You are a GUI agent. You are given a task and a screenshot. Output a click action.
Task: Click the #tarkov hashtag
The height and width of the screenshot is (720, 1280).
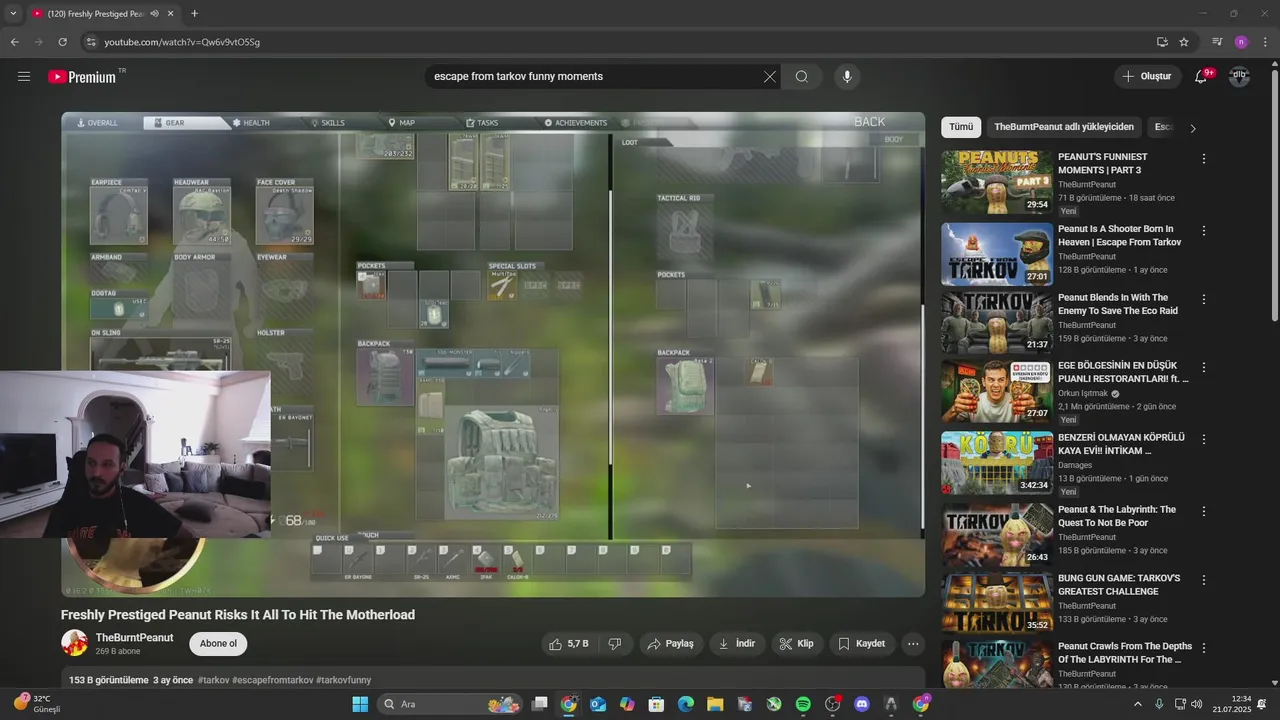(213, 680)
